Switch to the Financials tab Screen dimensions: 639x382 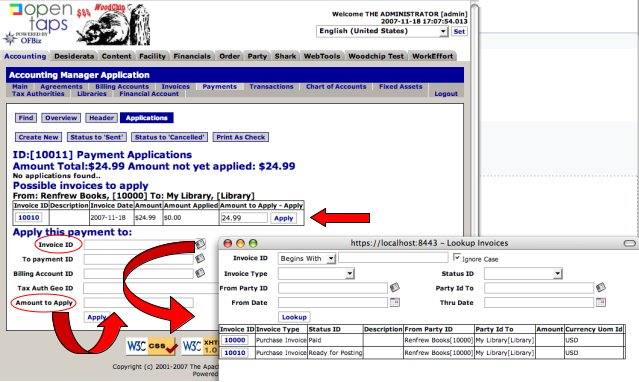[192, 56]
